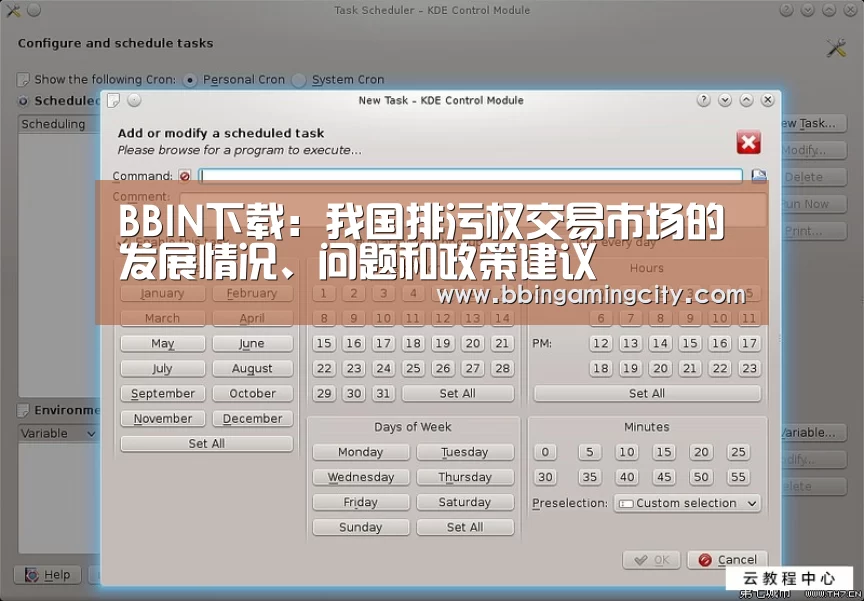The image size is (864, 601).
Task: Toggle the July month button
Action: tap(163, 368)
